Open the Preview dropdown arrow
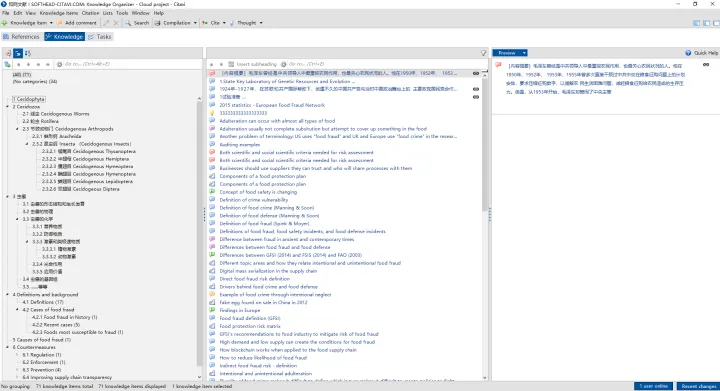This screenshot has width=720, height=391. pos(524,53)
